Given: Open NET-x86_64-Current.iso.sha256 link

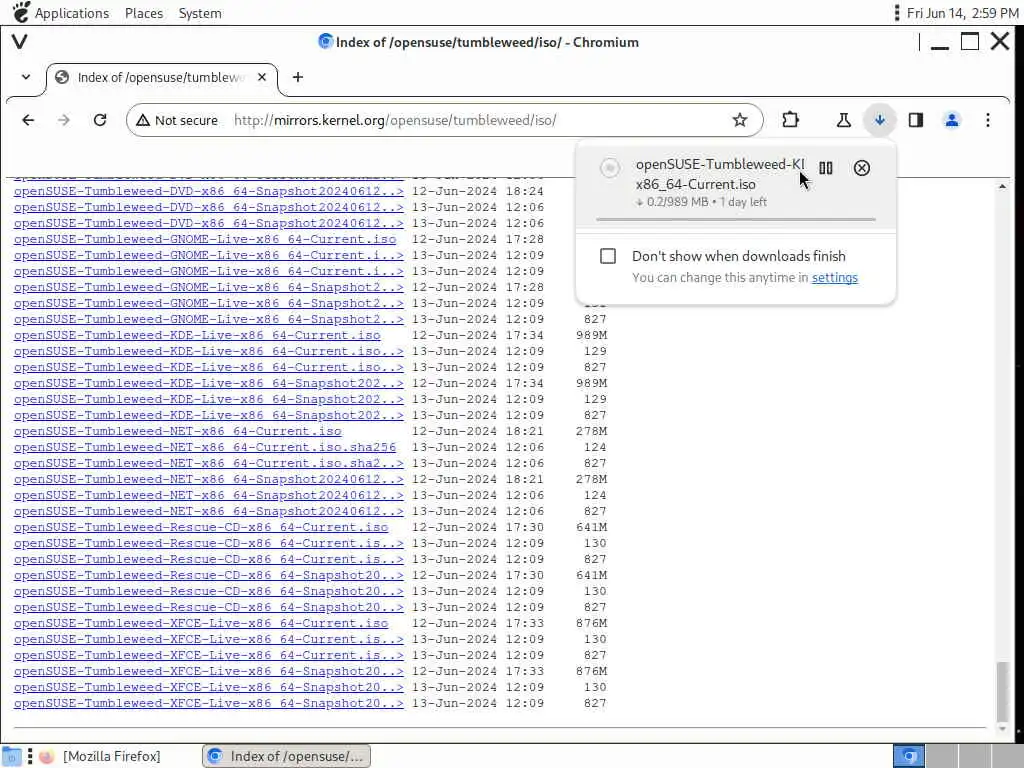Looking at the screenshot, I should pyautogui.click(x=204, y=447).
